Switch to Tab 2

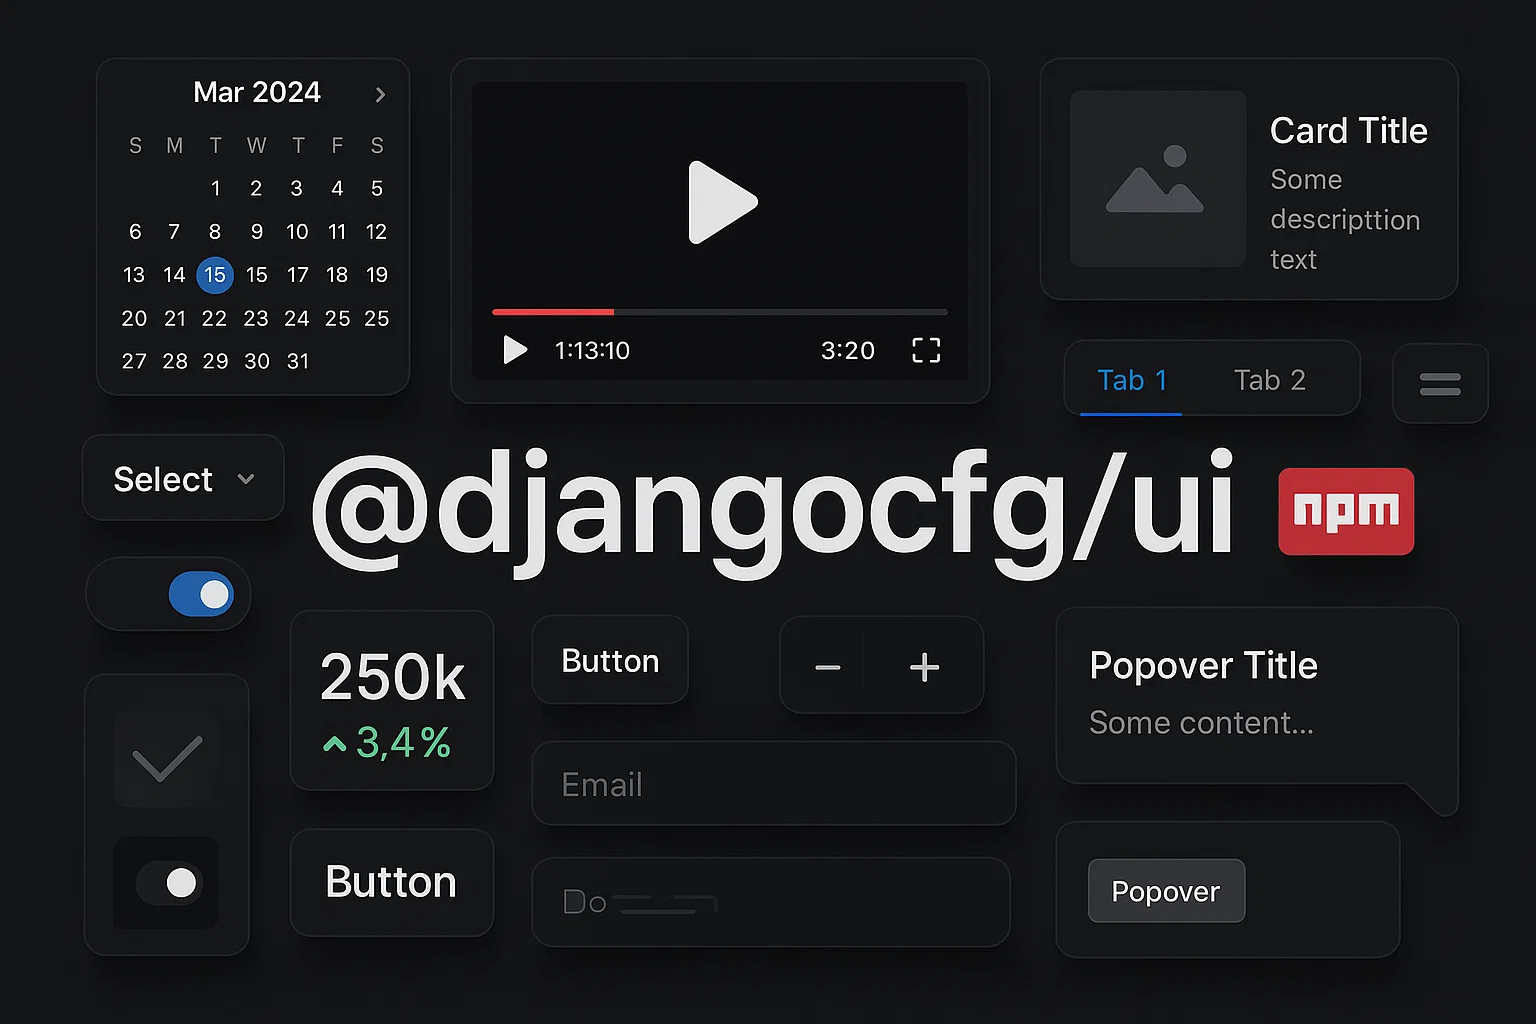[x=1269, y=381]
